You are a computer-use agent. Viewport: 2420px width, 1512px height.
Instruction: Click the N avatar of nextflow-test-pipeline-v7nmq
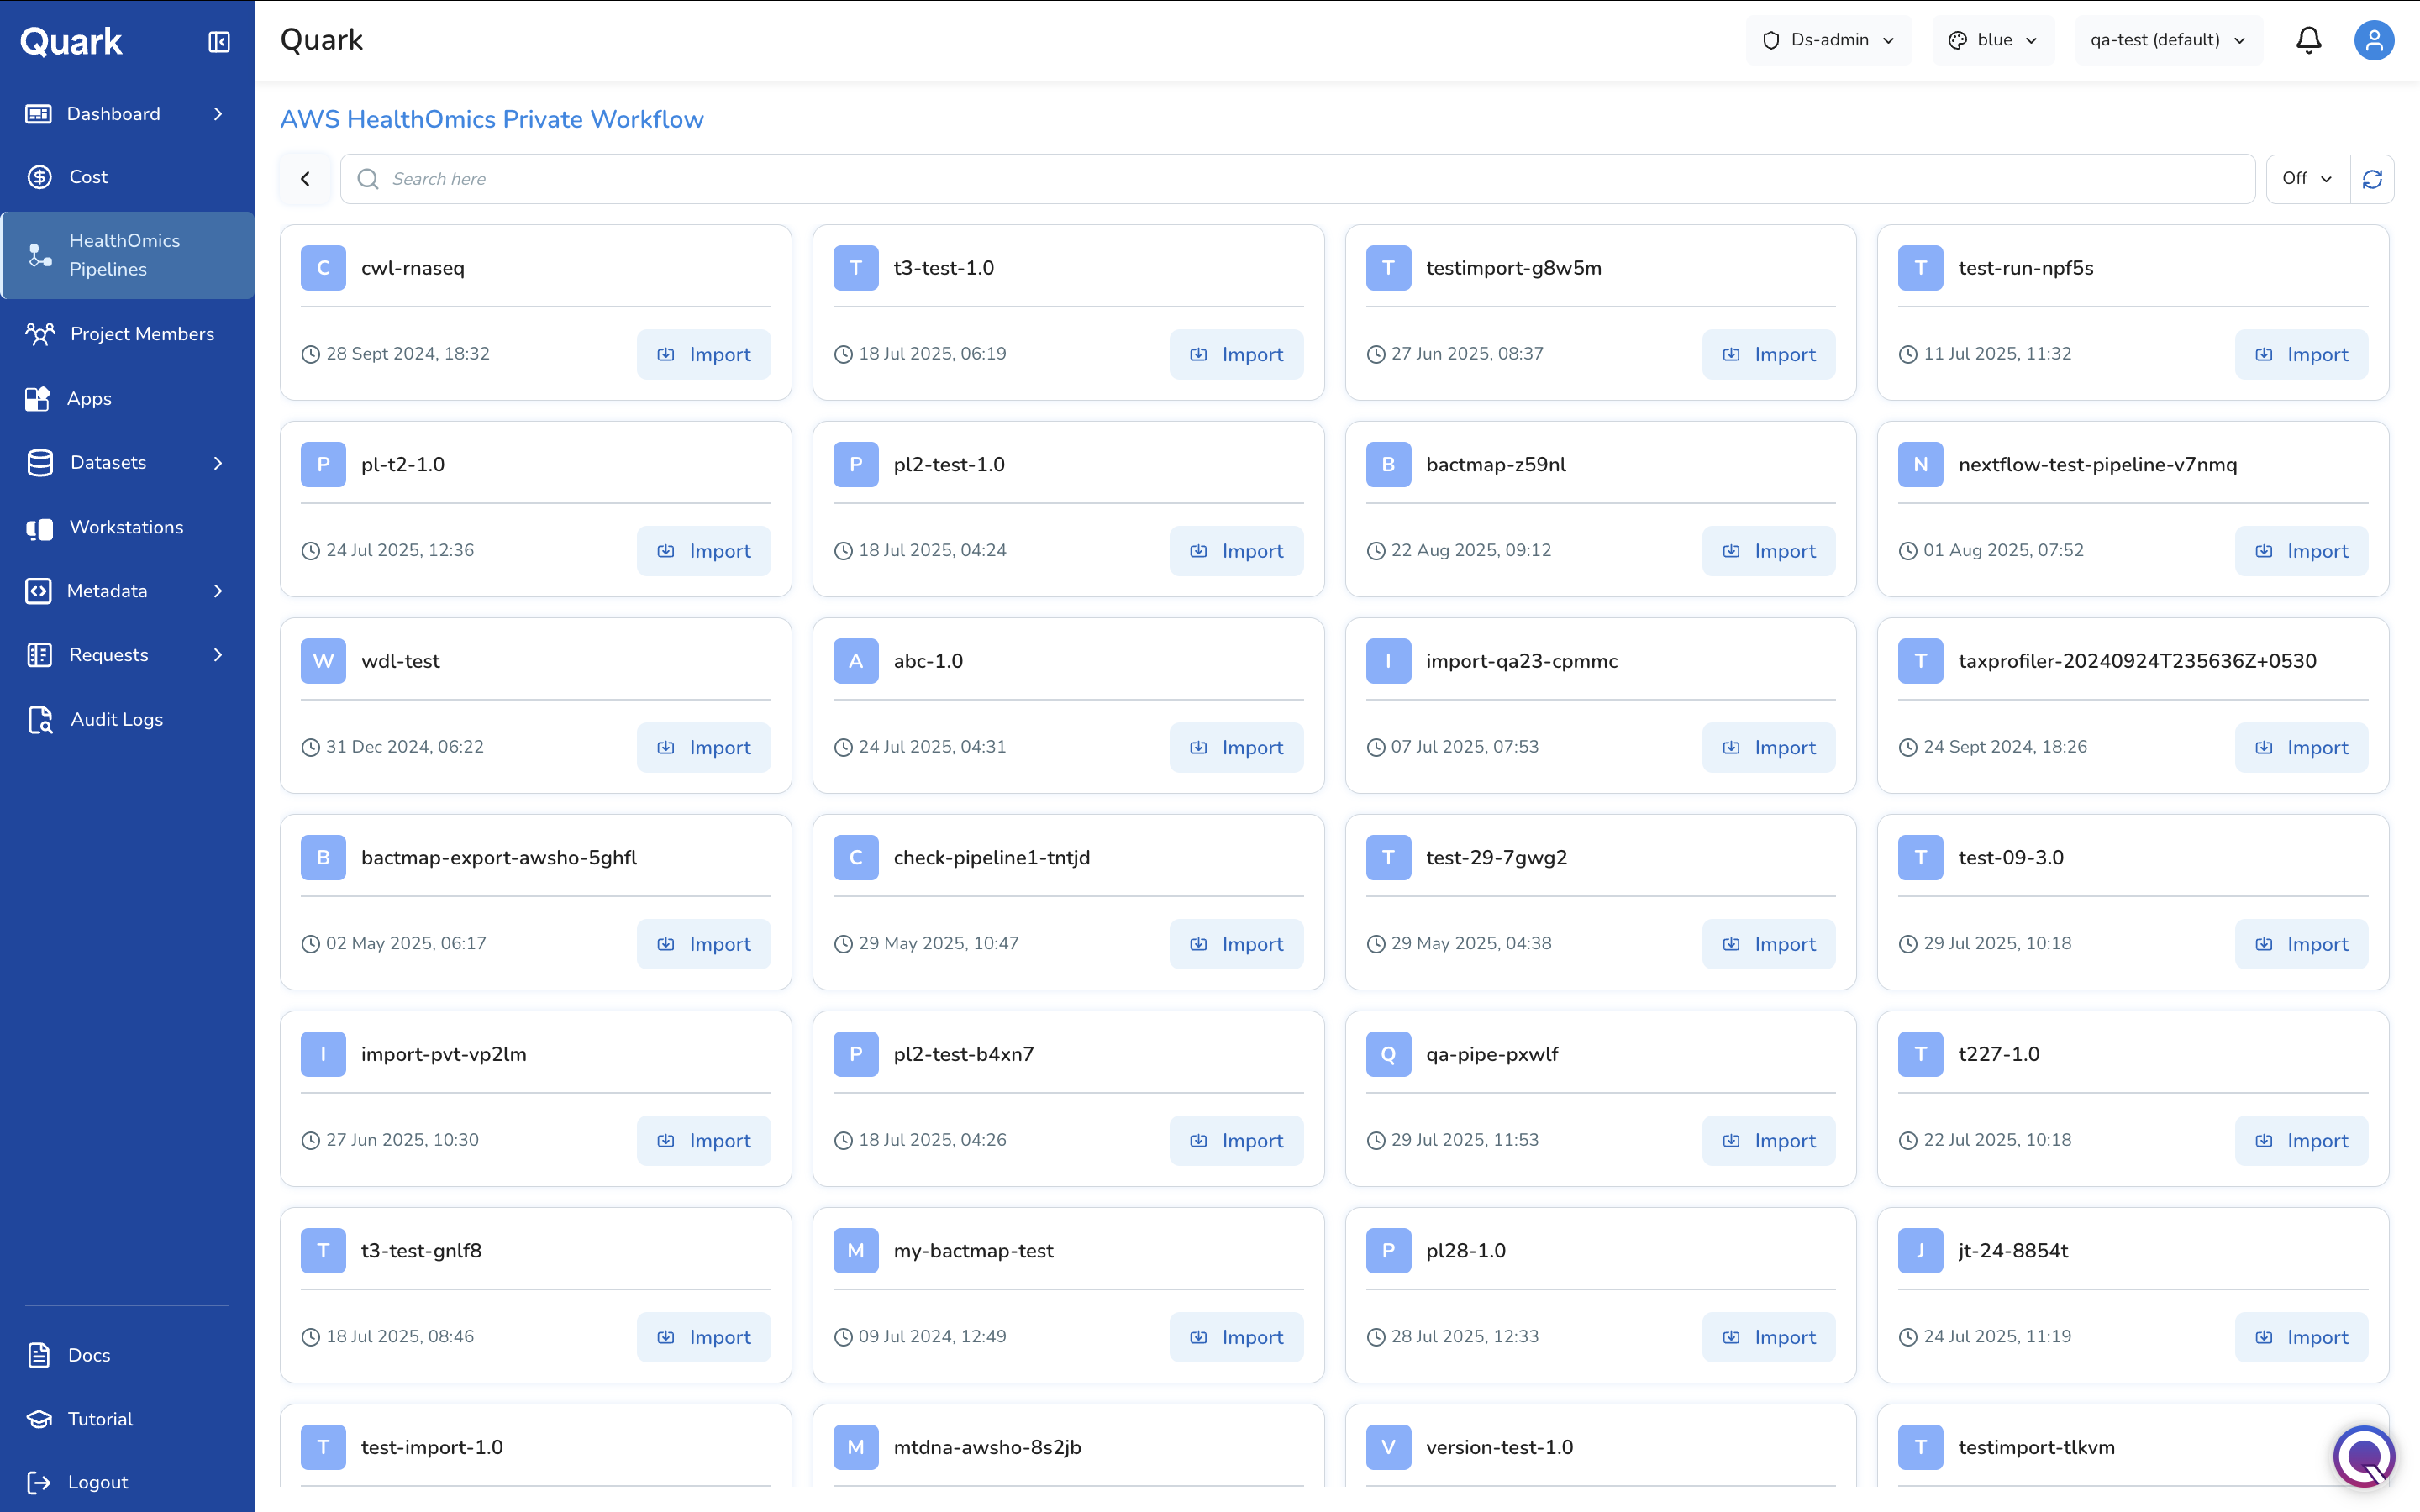pos(1920,464)
